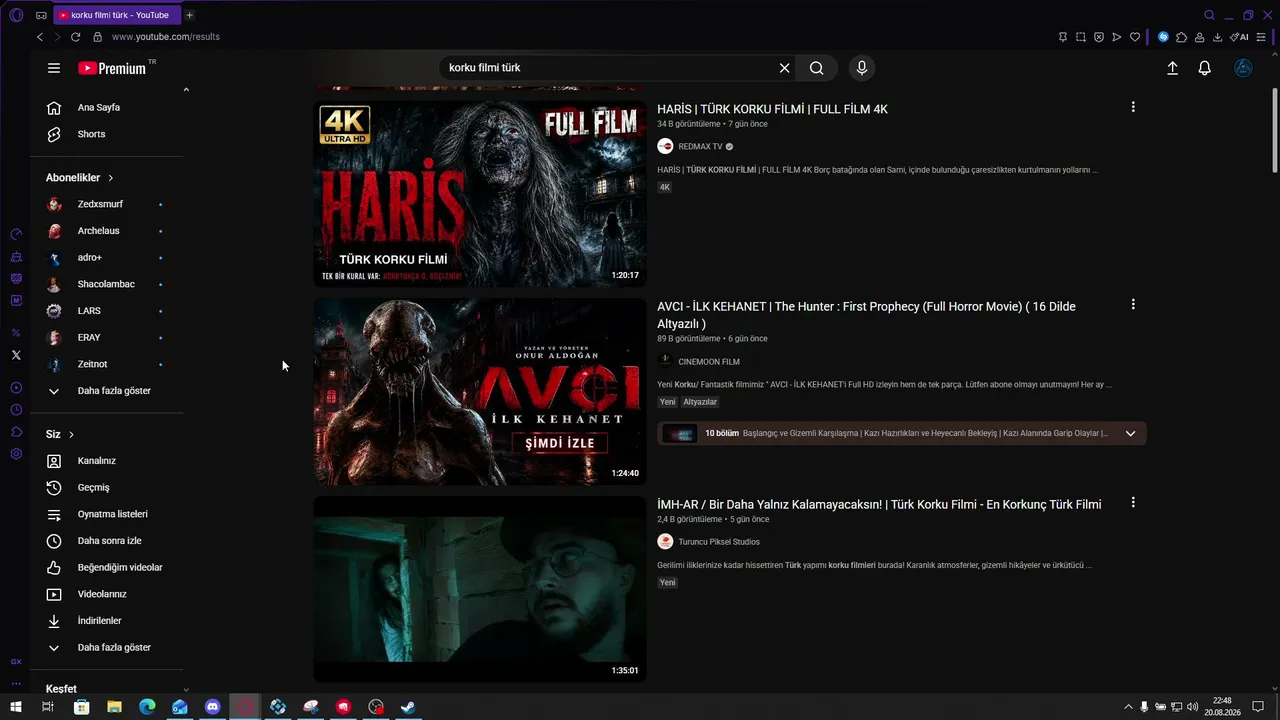Open the YouTube account avatar menu

pos(1243,68)
